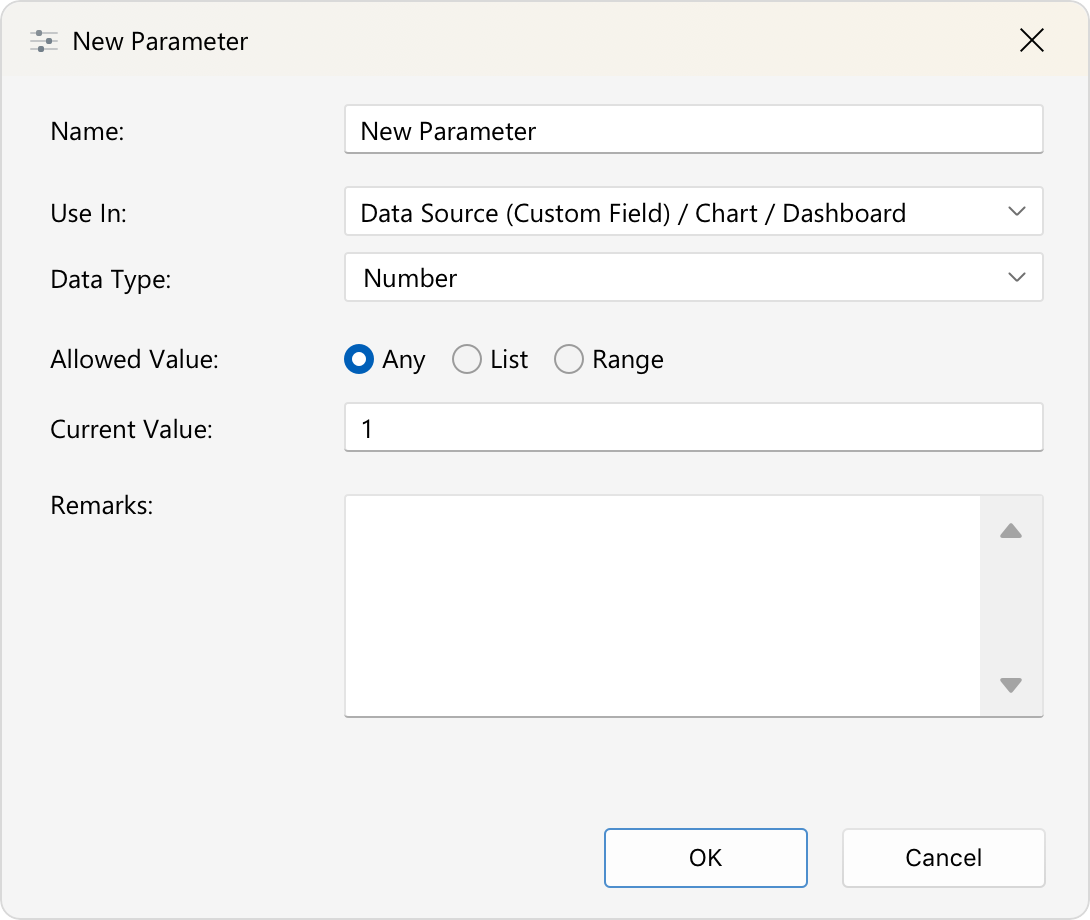The width and height of the screenshot is (1090, 920).
Task: Click the parameter sliders icon in title bar
Action: (x=44, y=41)
